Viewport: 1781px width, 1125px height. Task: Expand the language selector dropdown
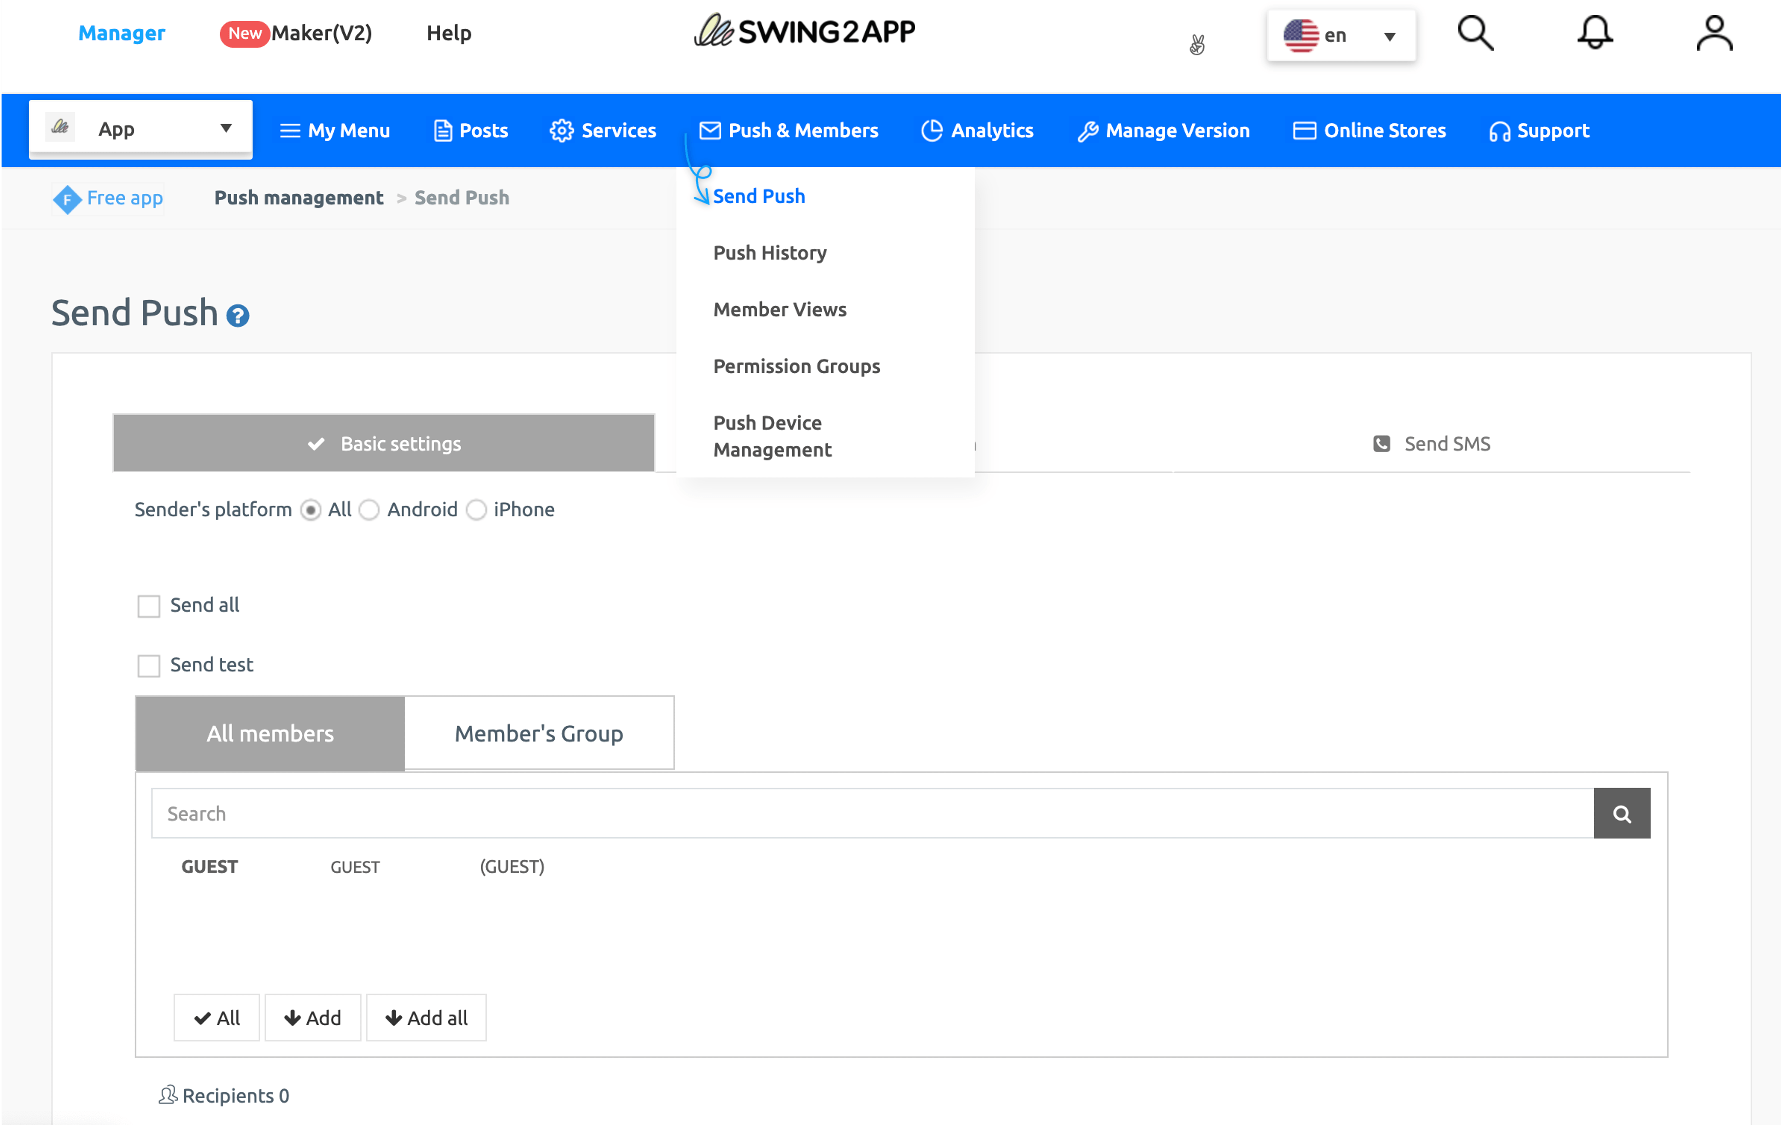click(x=1341, y=36)
